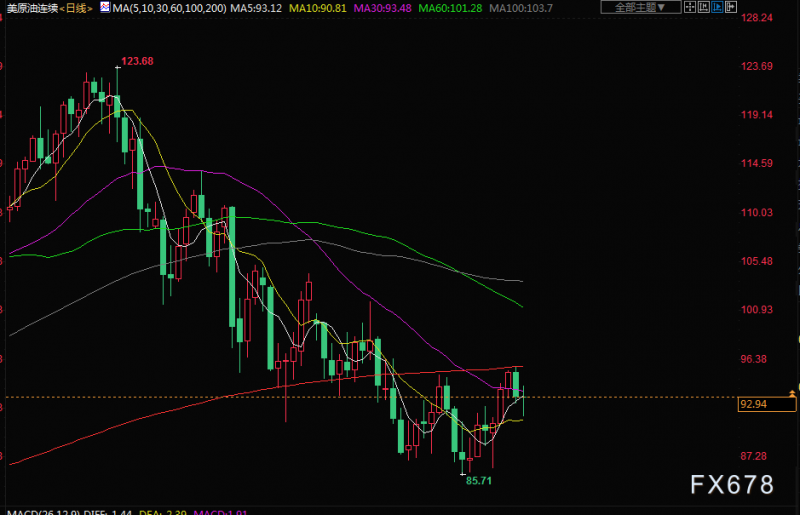Viewport: 800px width, 515px height.
Task: Select the yellow MA10:90.81 label
Action: 317,8
